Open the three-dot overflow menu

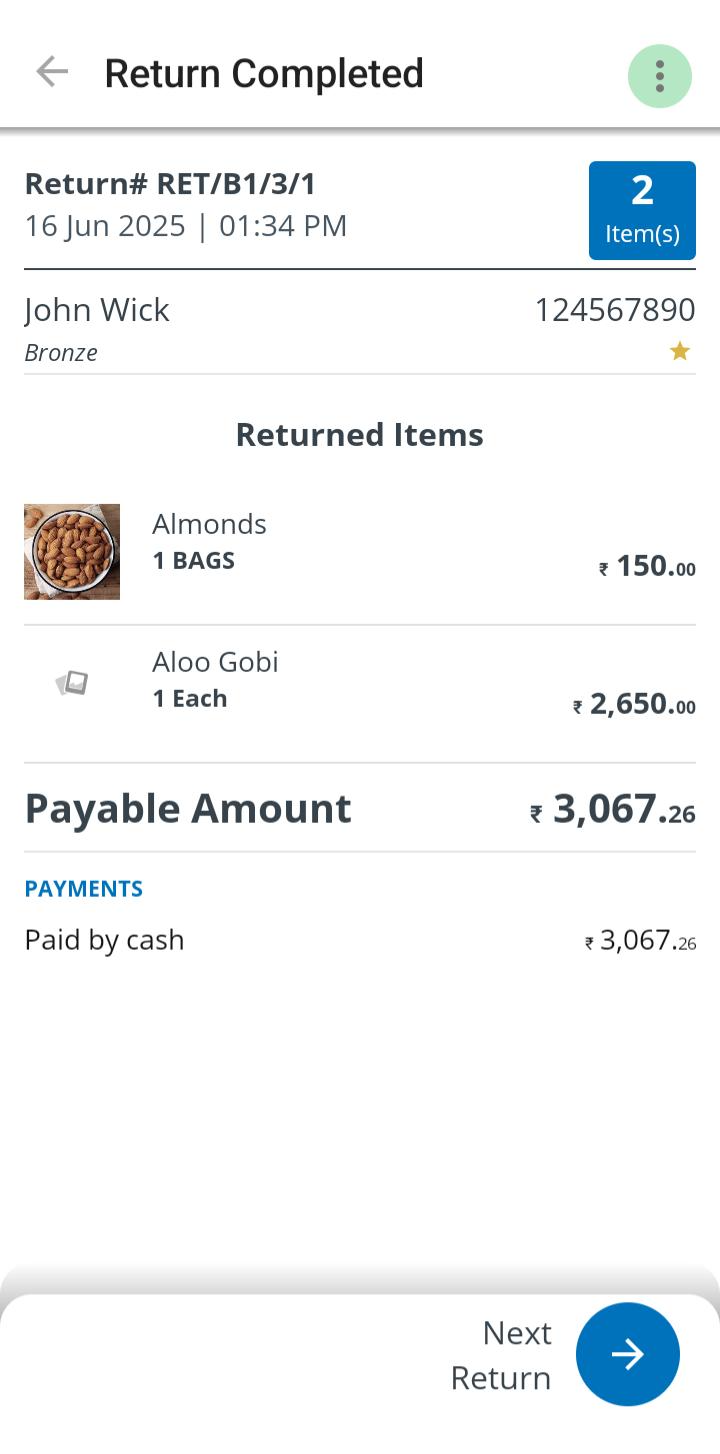pyautogui.click(x=659, y=76)
